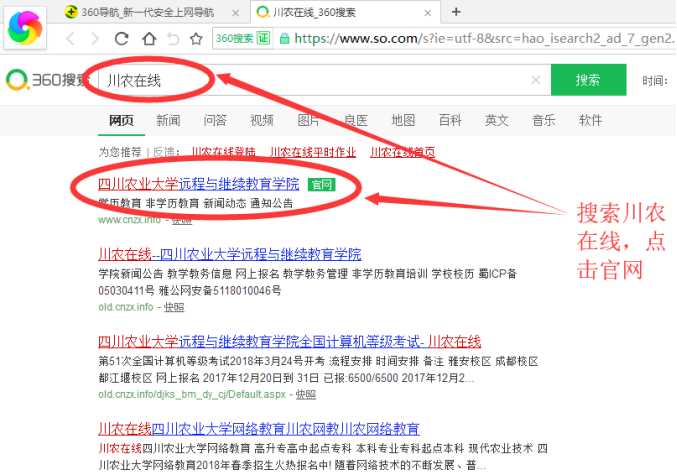677x475 pixels.
Task: Switch to the 软件 search tab
Action: click(x=590, y=120)
